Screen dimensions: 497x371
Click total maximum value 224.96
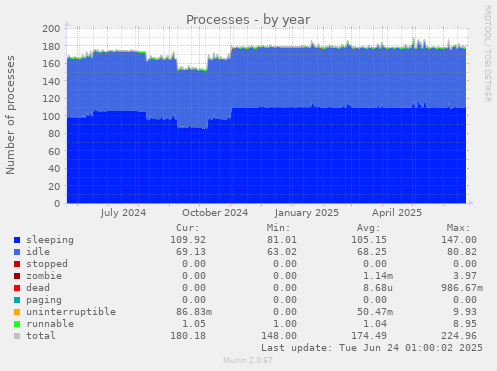coord(459,336)
